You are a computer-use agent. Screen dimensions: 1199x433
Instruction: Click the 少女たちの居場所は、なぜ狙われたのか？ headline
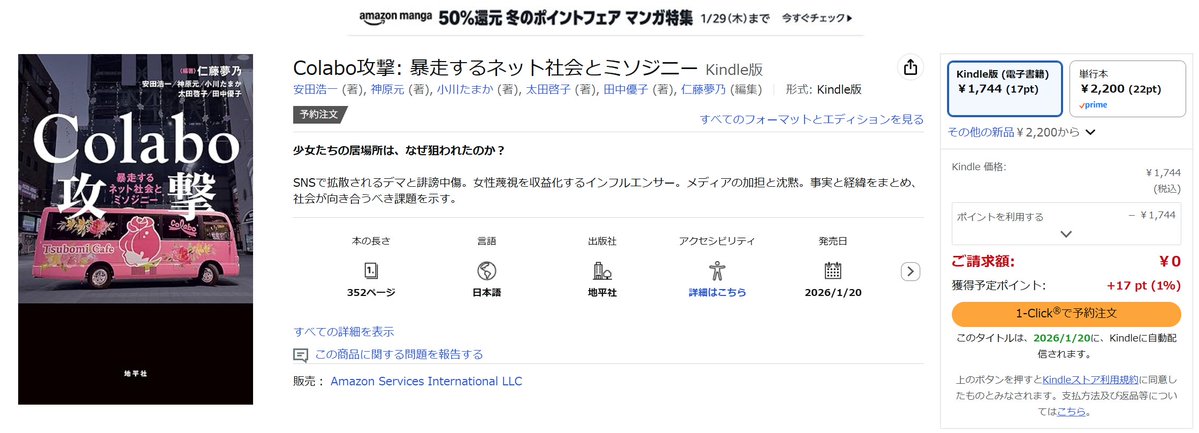[399, 150]
